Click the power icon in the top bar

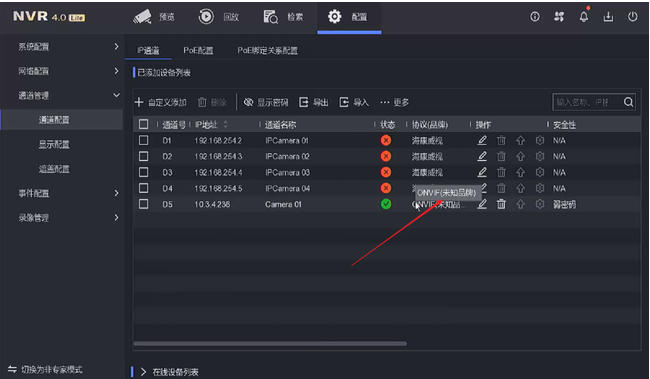pyautogui.click(x=632, y=17)
